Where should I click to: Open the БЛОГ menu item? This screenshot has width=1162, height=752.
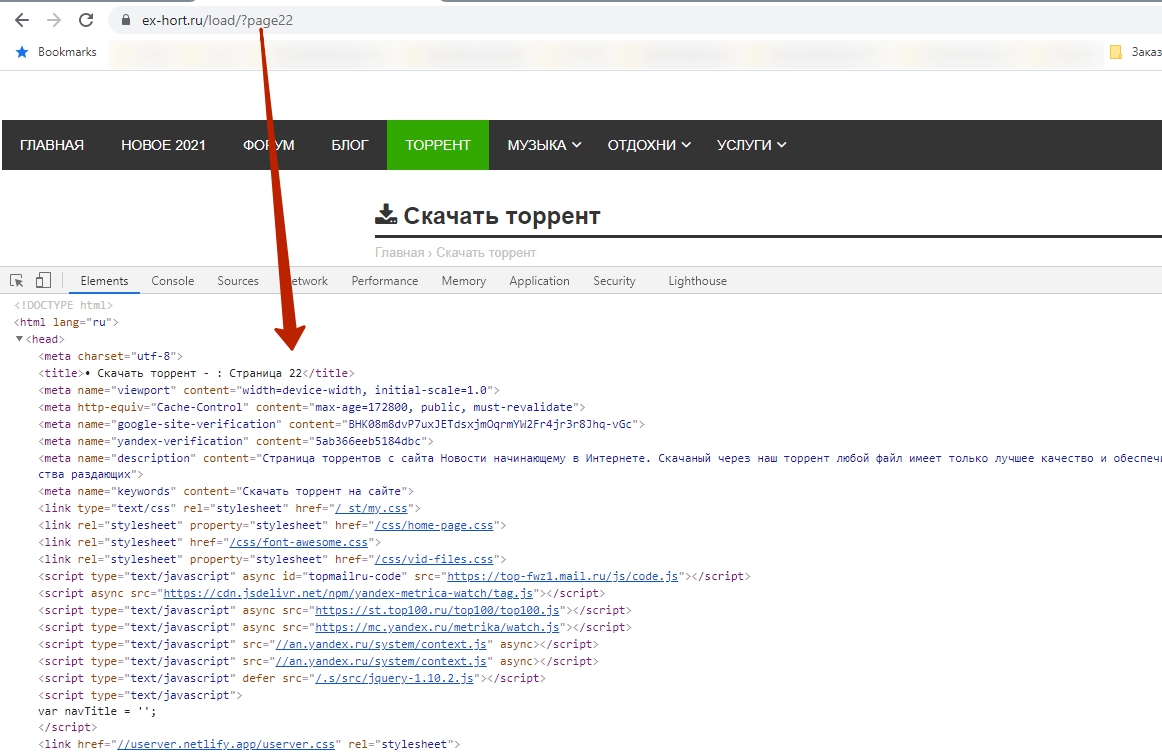[350, 145]
